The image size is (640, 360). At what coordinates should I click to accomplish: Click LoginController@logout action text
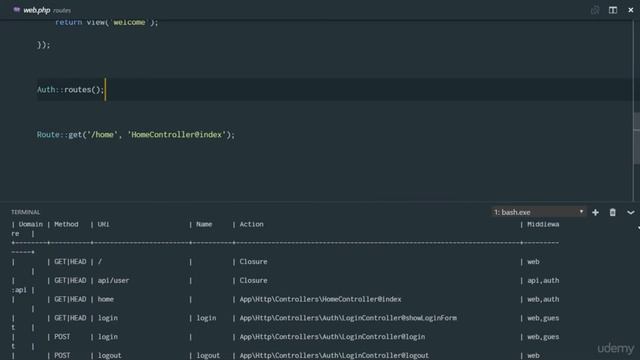pos(334,356)
